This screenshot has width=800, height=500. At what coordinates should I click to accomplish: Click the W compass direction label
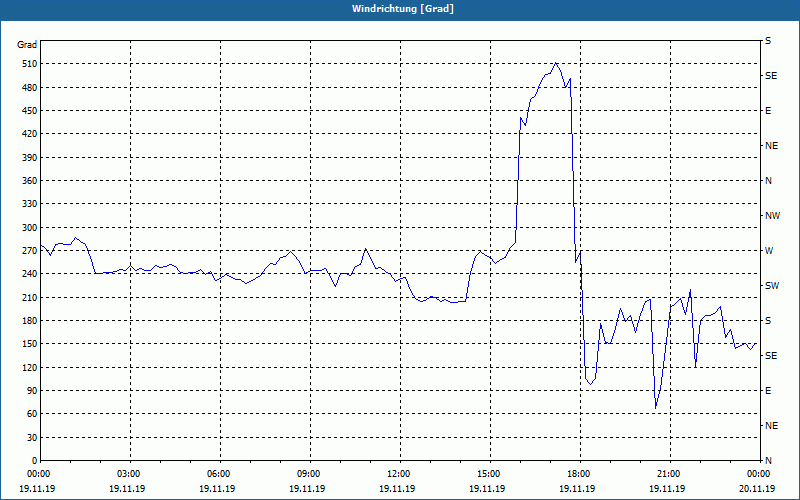(769, 251)
